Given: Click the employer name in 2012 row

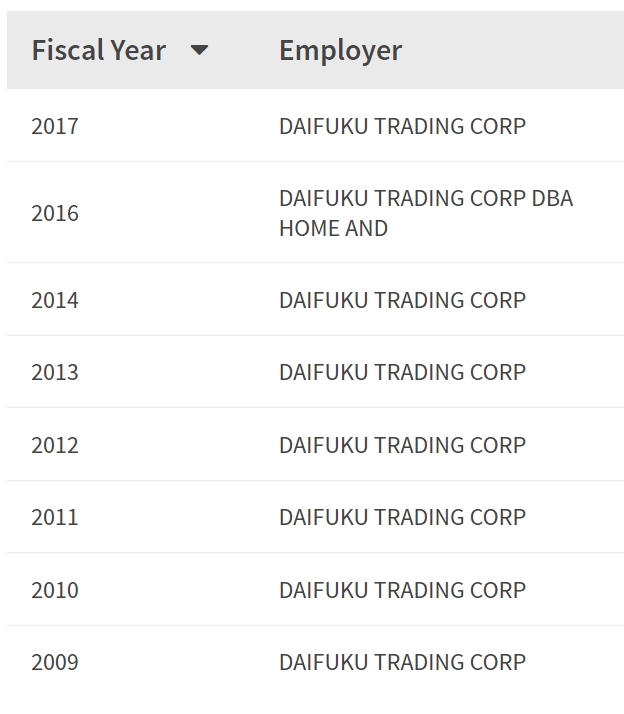Looking at the screenshot, I should 402,445.
